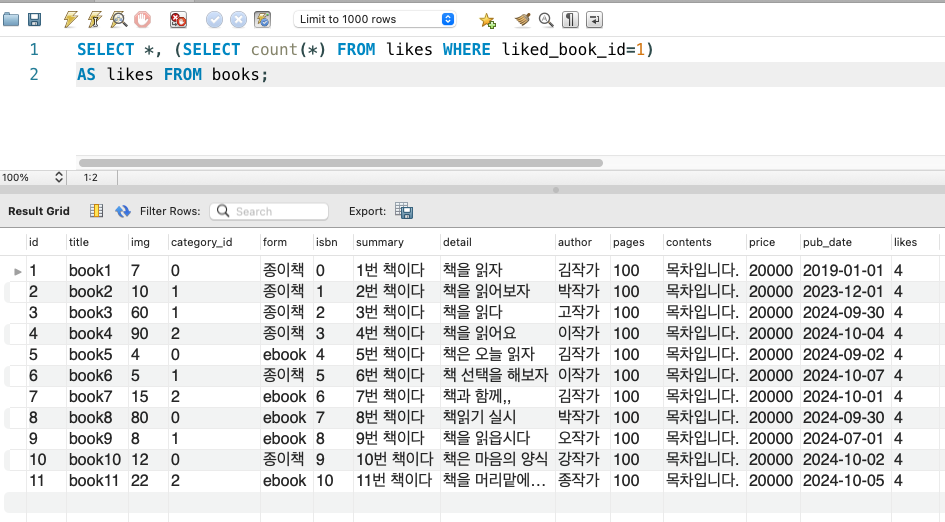
Task: Toggle word wrap icon in editor toolbar
Action: (x=594, y=19)
